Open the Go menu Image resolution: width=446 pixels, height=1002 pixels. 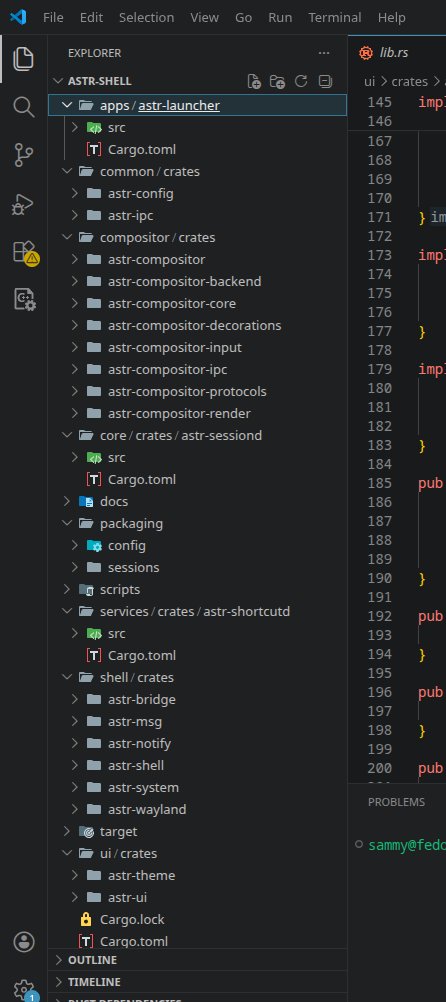point(243,17)
